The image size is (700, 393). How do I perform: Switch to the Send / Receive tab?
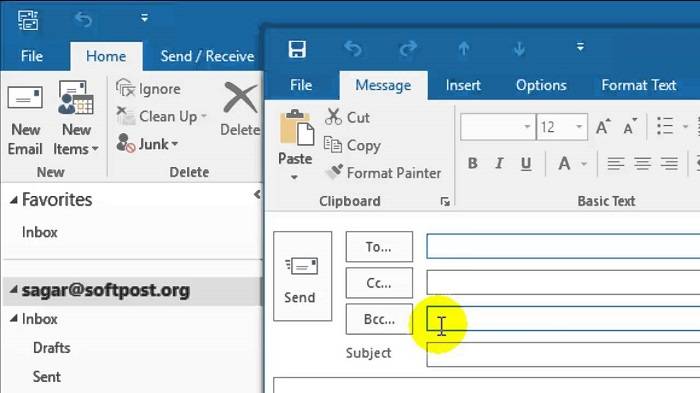pos(207,56)
